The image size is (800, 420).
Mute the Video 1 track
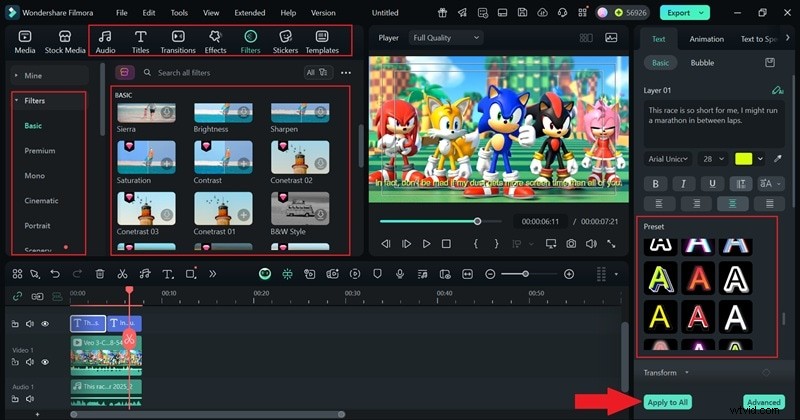(x=30, y=362)
